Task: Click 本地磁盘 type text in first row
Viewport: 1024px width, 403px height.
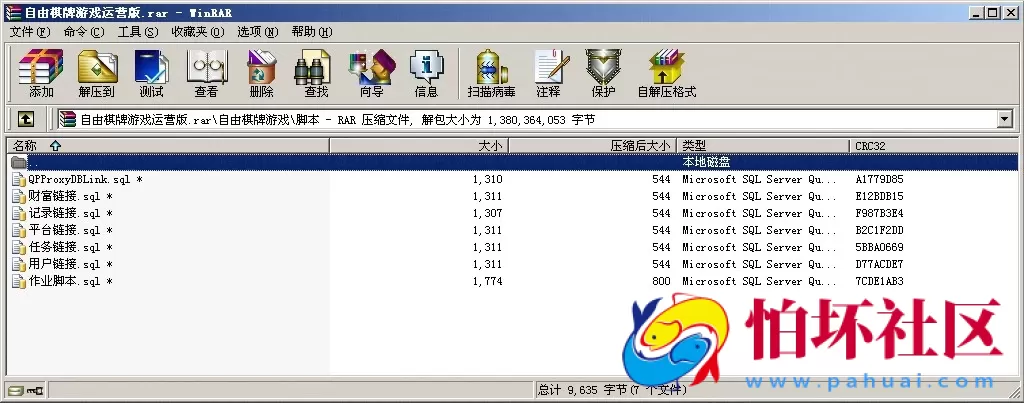Action: [706, 162]
